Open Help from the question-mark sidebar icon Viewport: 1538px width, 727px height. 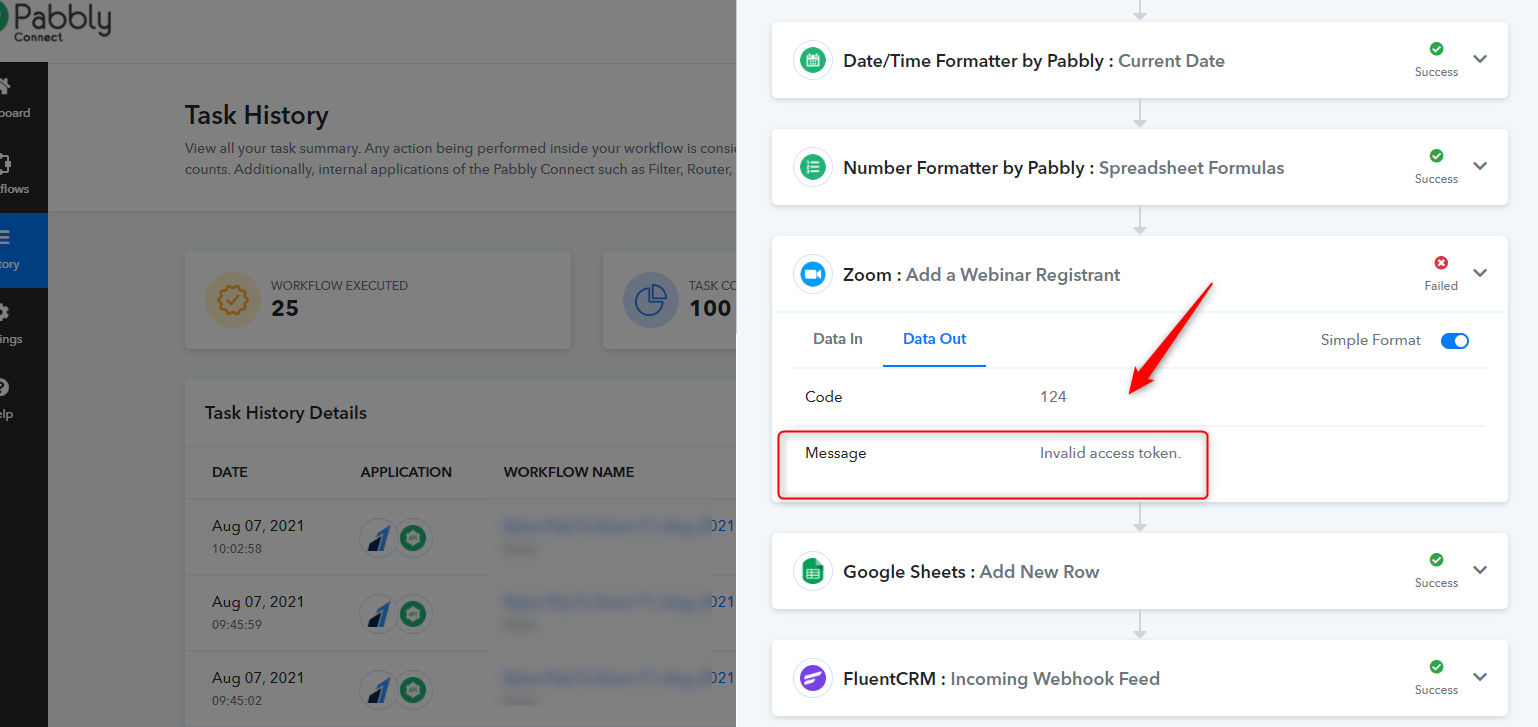(x=4, y=387)
